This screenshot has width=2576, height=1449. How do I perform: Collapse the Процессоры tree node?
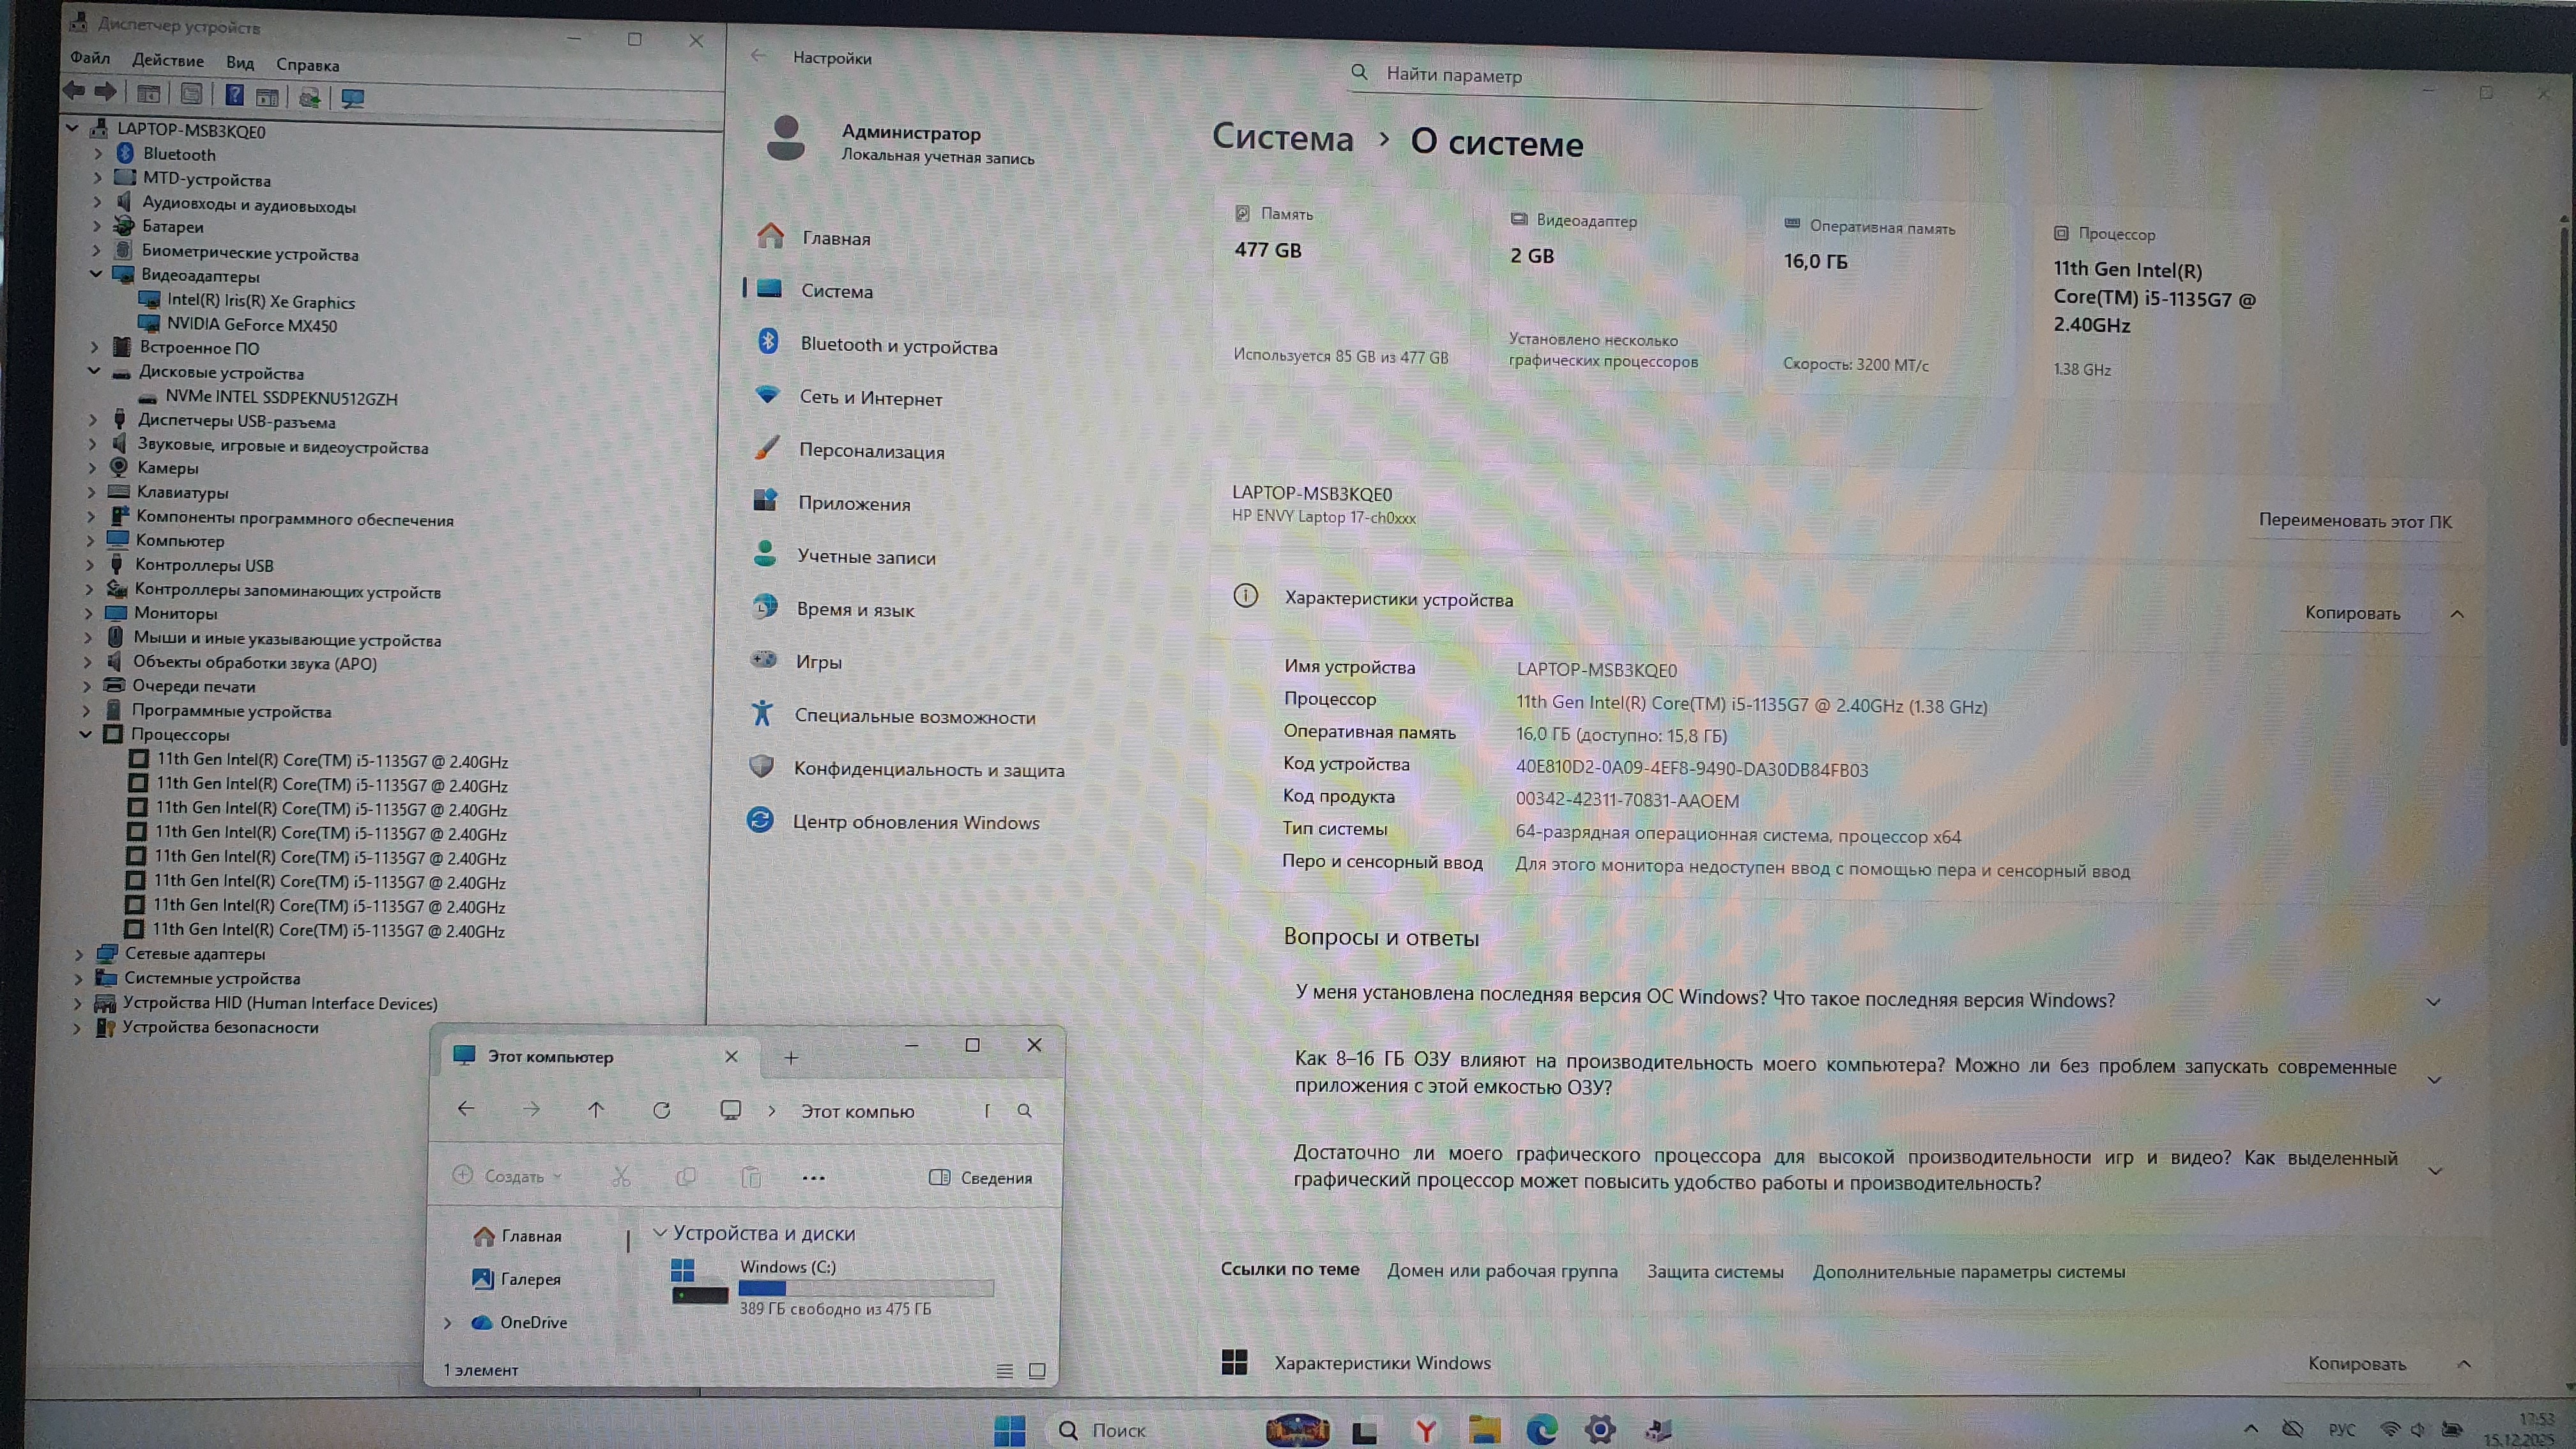(86, 734)
